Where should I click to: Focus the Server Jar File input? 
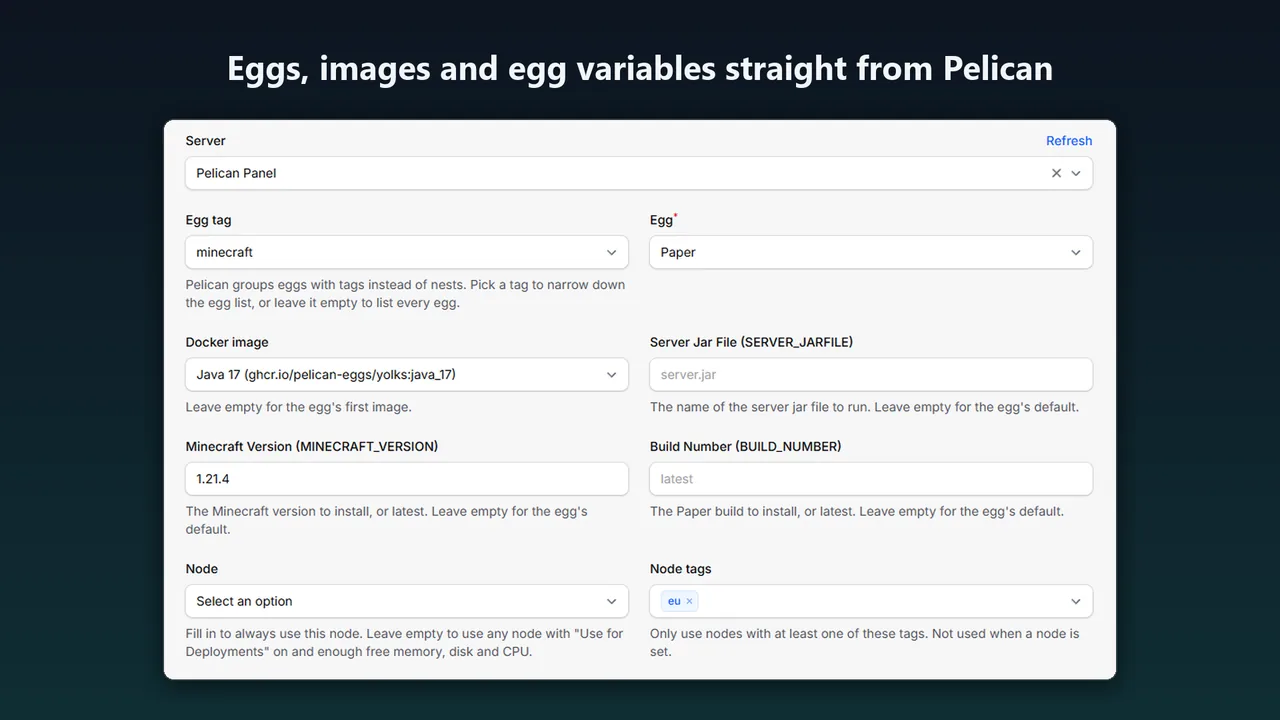click(871, 375)
